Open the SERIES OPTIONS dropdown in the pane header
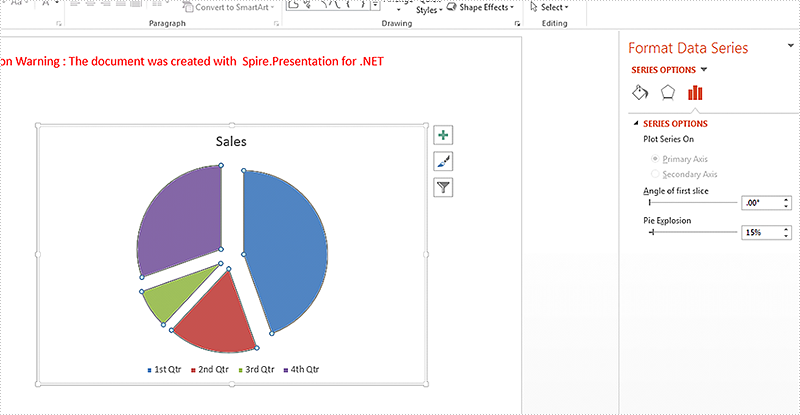The width and height of the screenshot is (800, 415). (704, 69)
